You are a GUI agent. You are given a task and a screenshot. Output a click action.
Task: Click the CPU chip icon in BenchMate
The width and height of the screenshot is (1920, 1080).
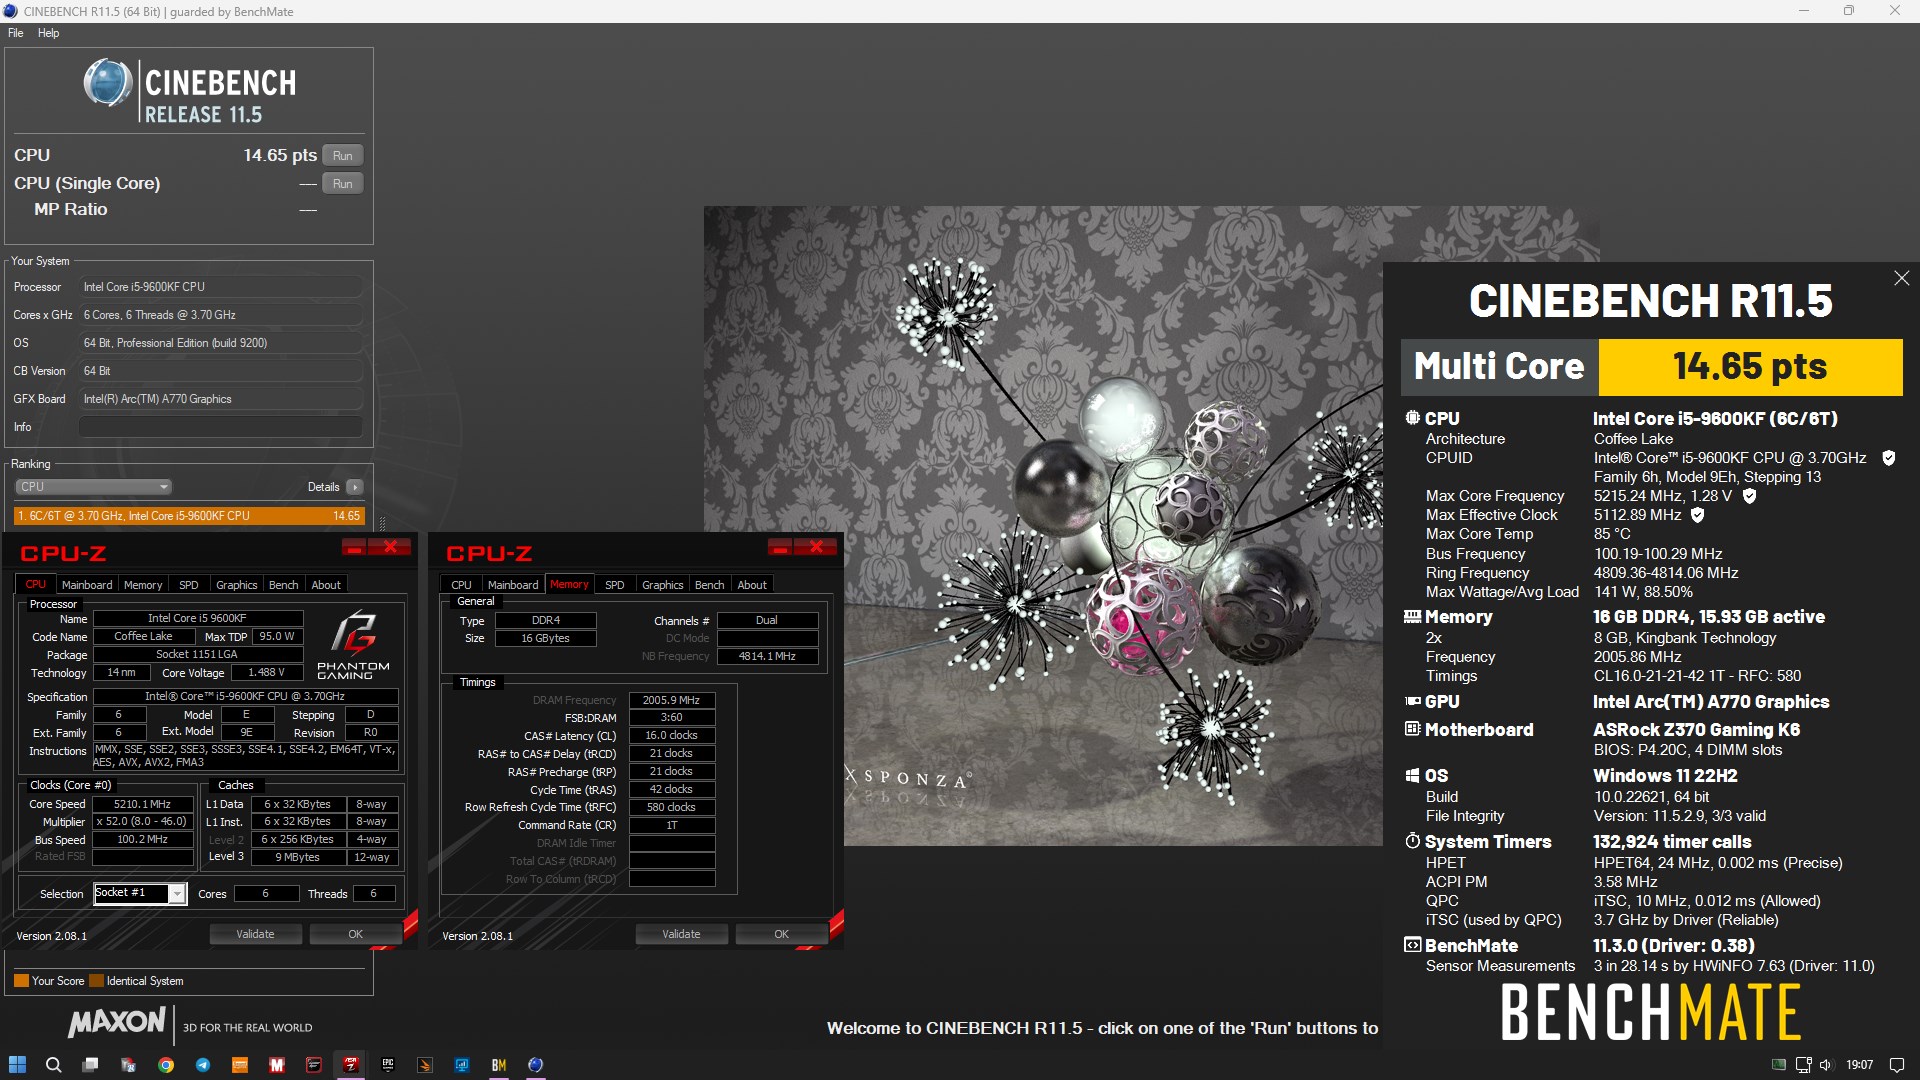click(1412, 418)
